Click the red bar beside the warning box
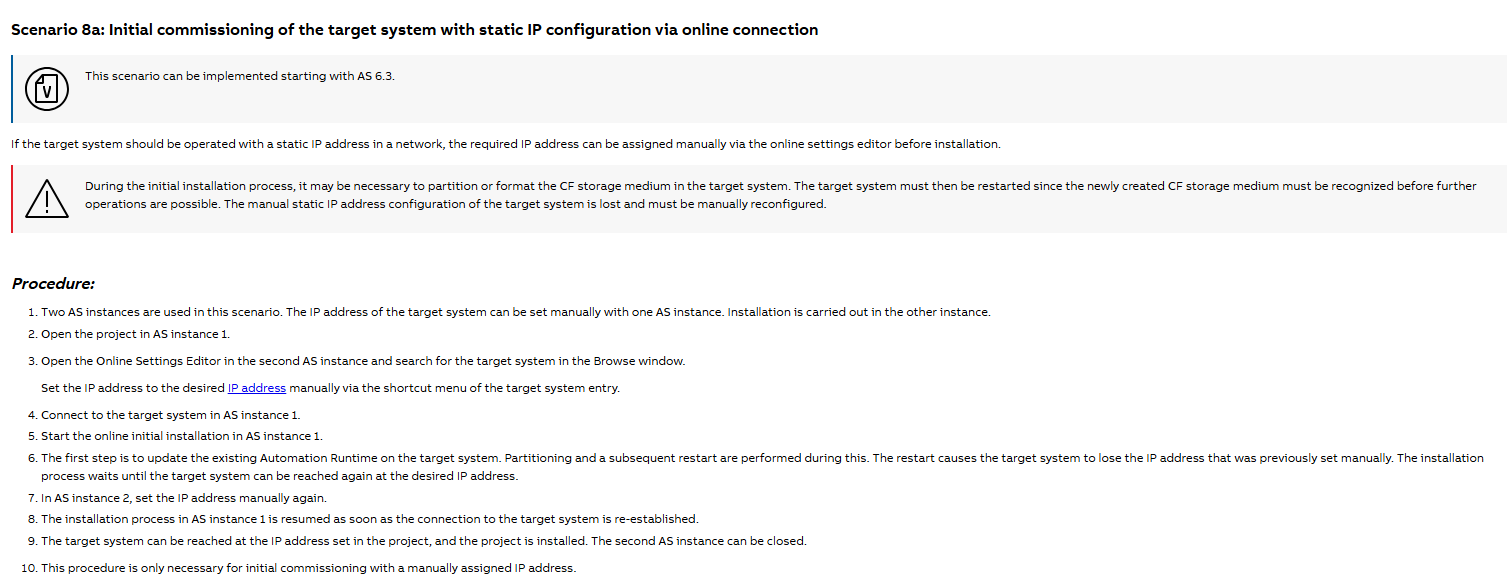 (12, 199)
